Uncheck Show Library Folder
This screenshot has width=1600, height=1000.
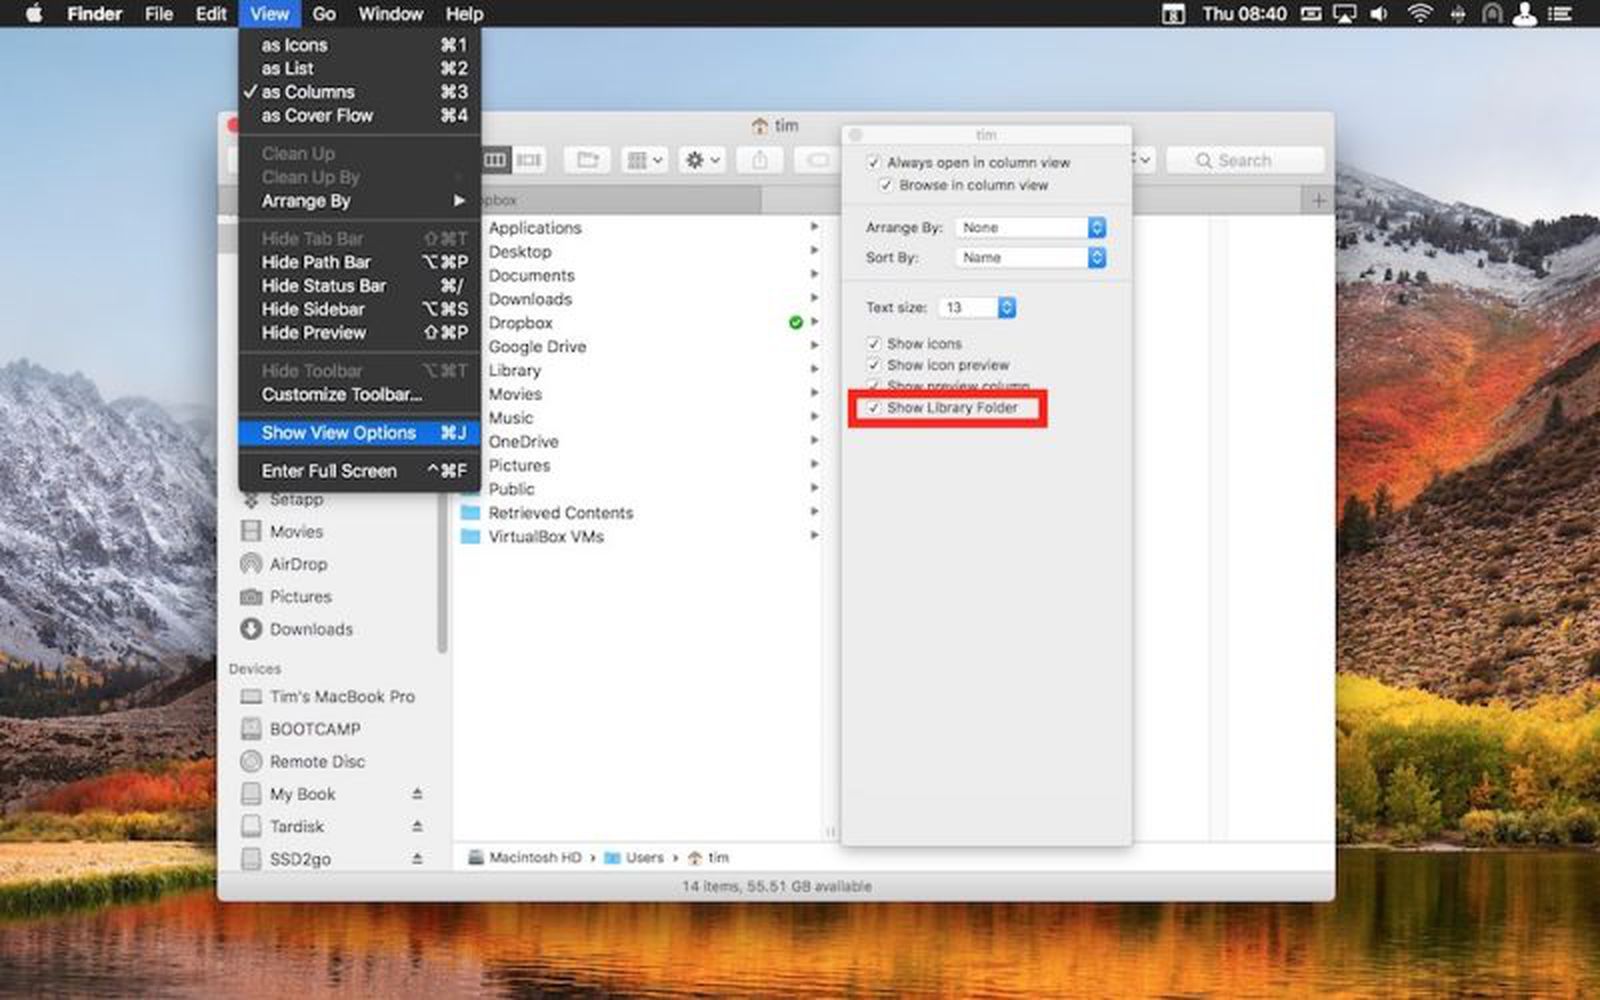876,408
